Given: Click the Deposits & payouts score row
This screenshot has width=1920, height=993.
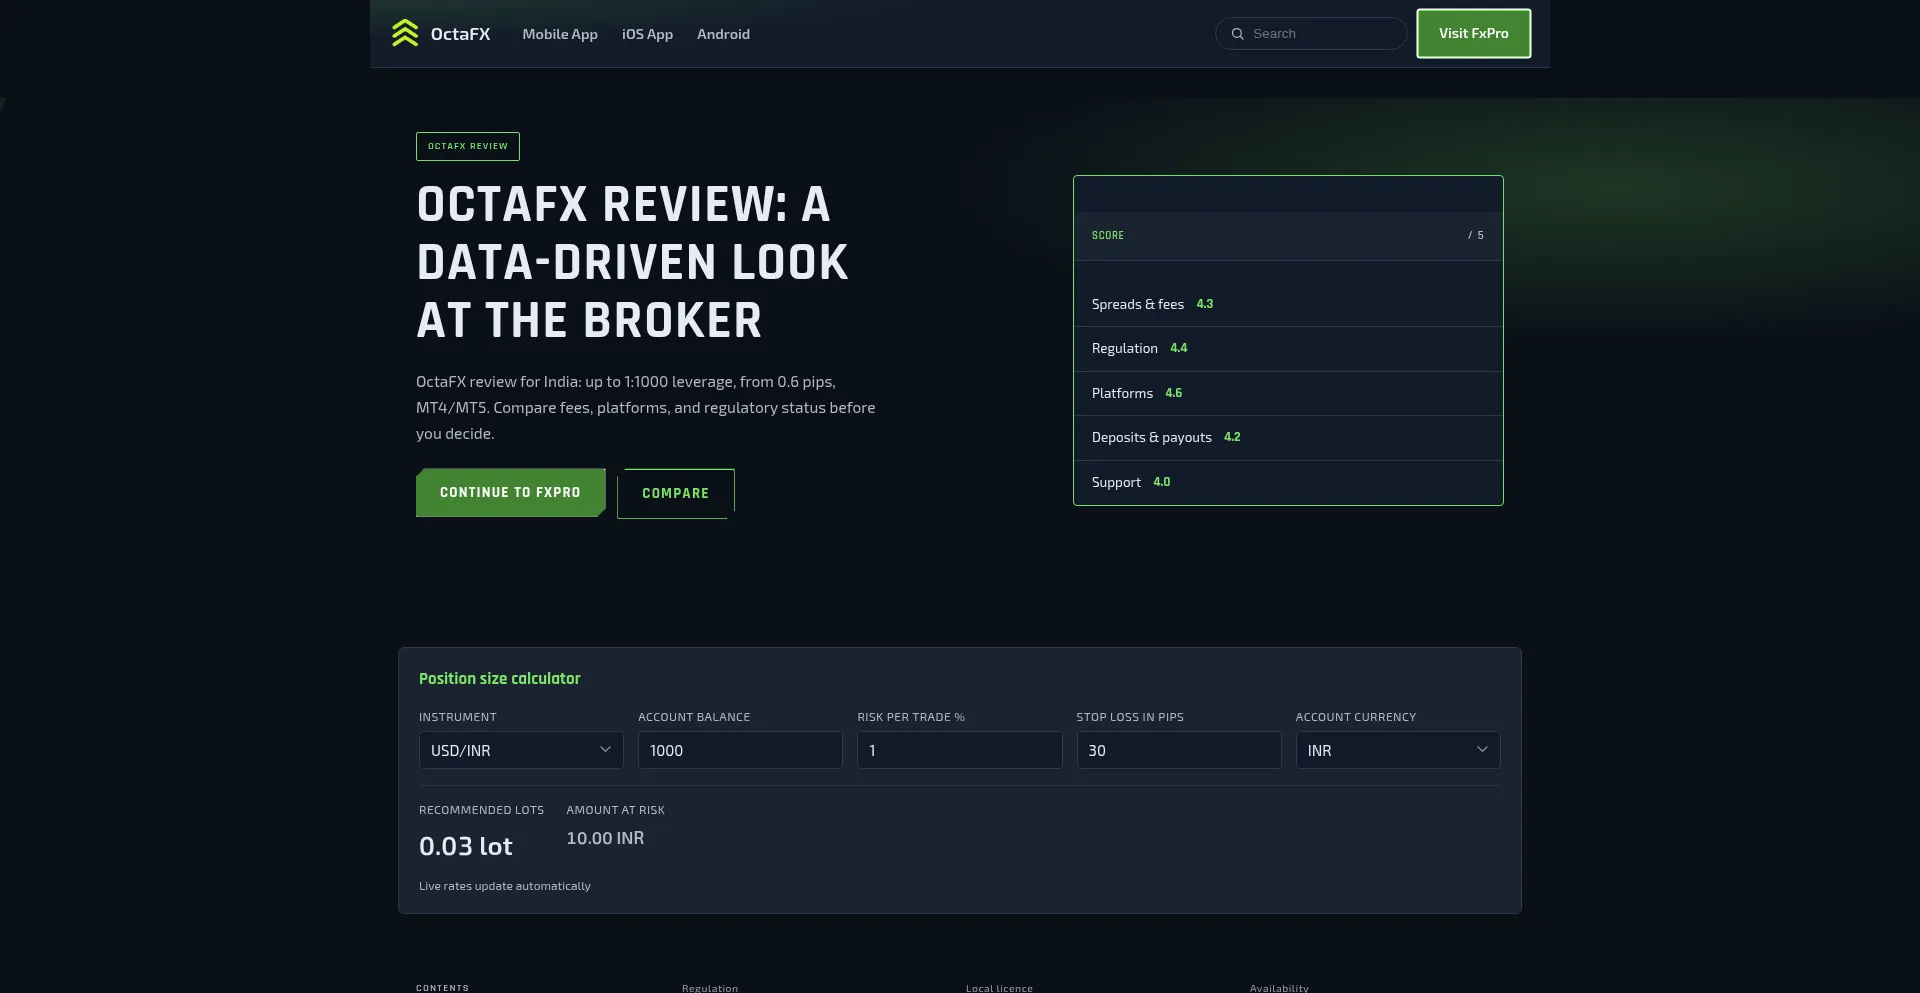Looking at the screenshot, I should click(1288, 438).
